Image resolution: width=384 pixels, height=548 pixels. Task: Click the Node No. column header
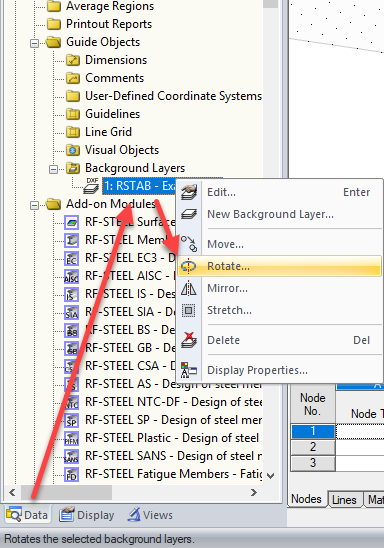(x=313, y=404)
